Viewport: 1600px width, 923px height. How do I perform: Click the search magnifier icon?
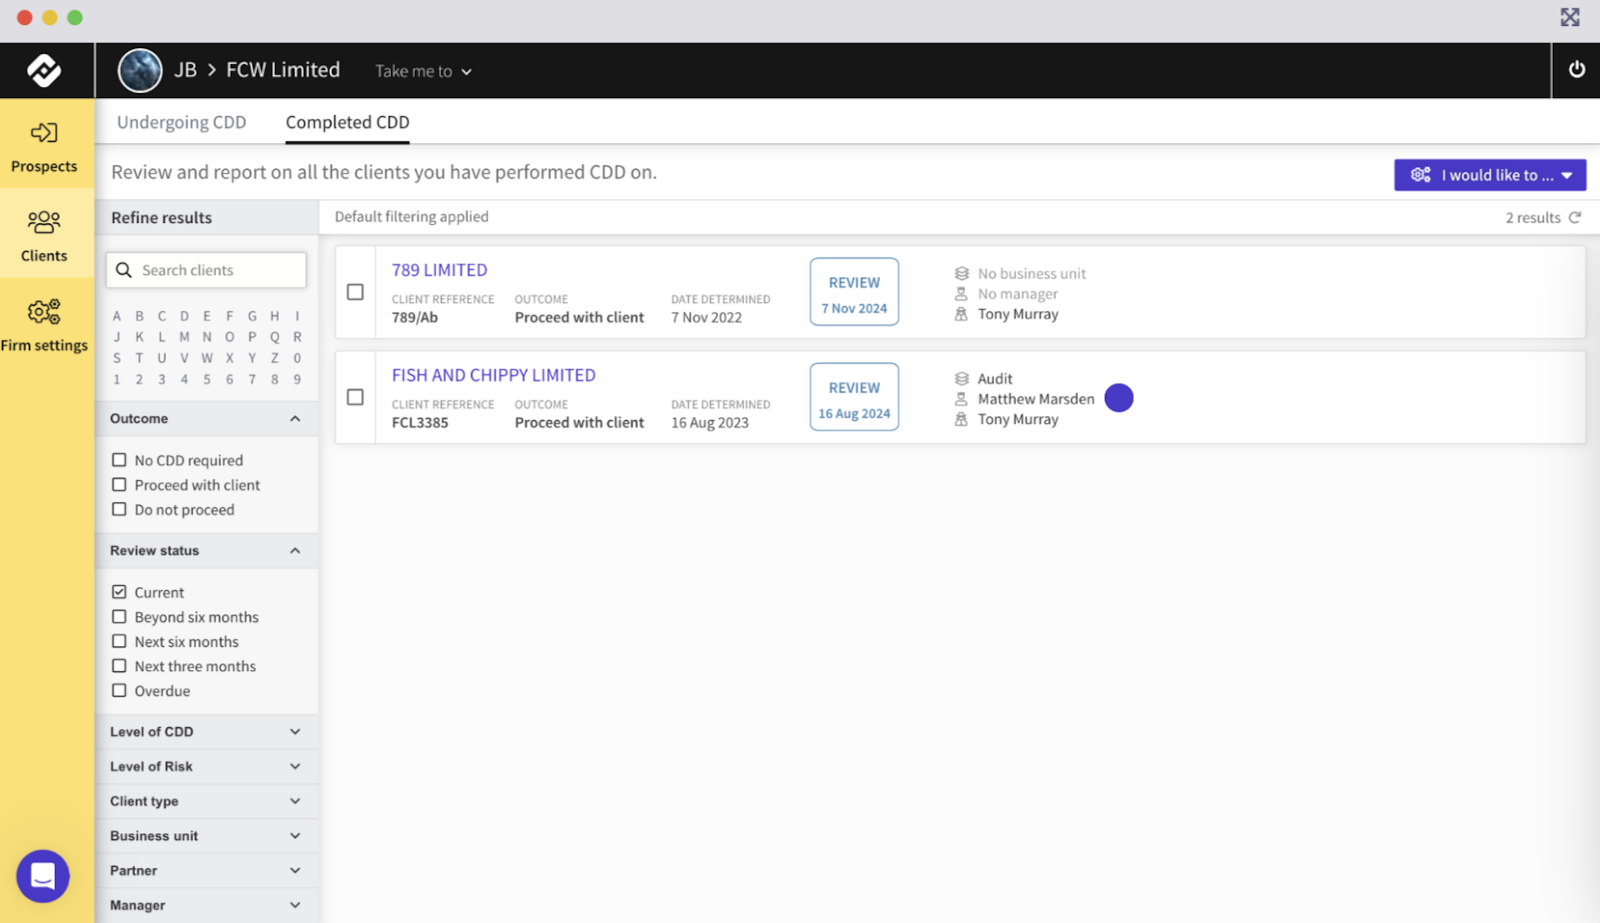(x=124, y=270)
